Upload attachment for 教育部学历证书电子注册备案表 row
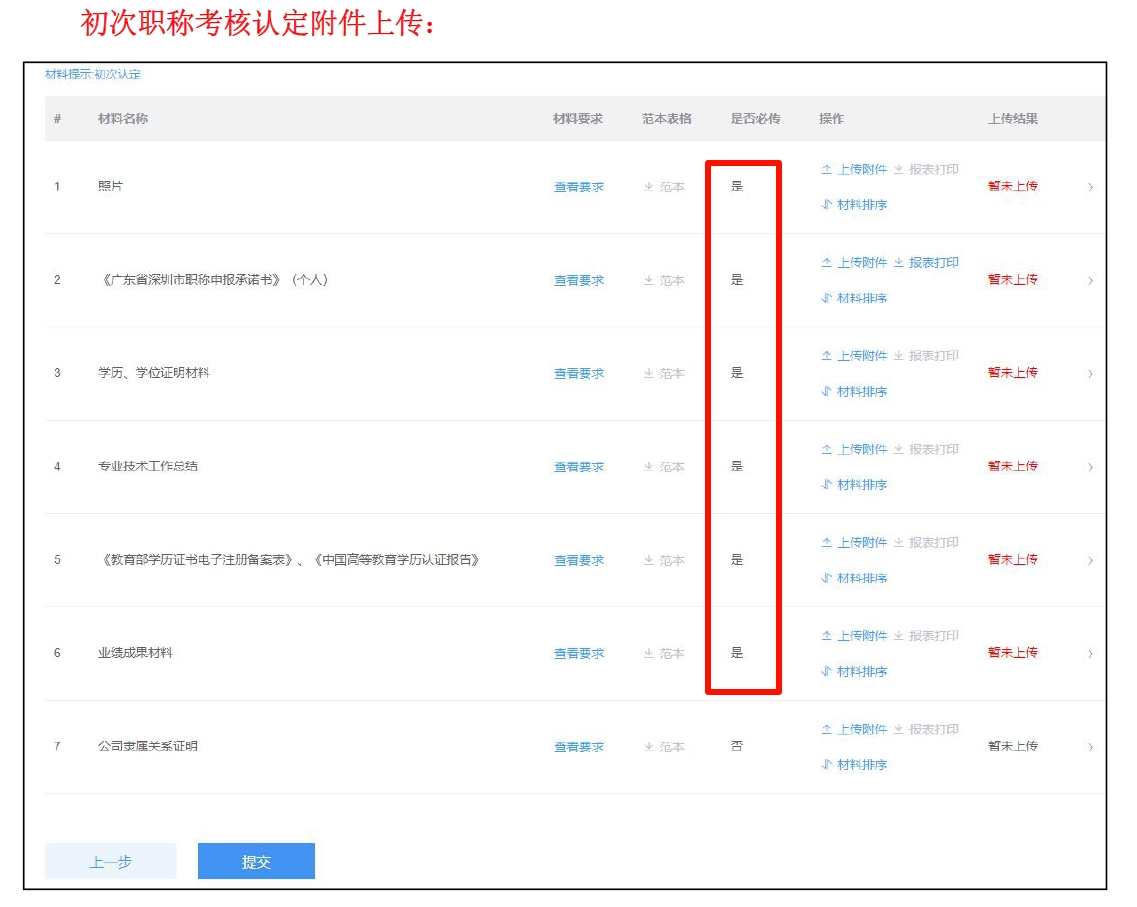1137x907 pixels. point(854,543)
